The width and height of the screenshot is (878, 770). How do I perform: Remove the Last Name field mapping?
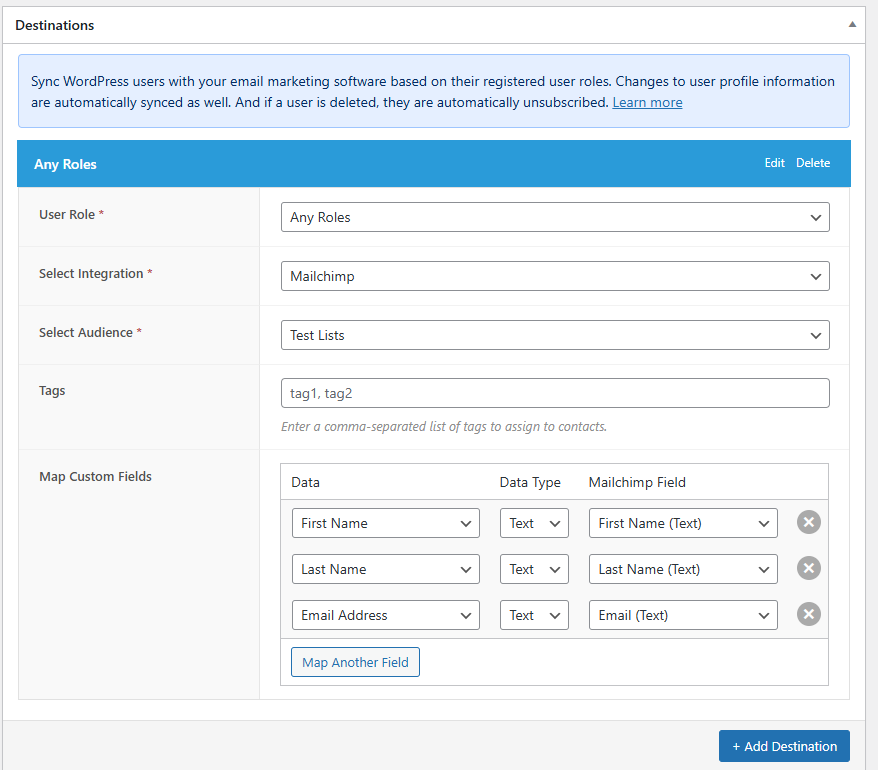click(808, 568)
